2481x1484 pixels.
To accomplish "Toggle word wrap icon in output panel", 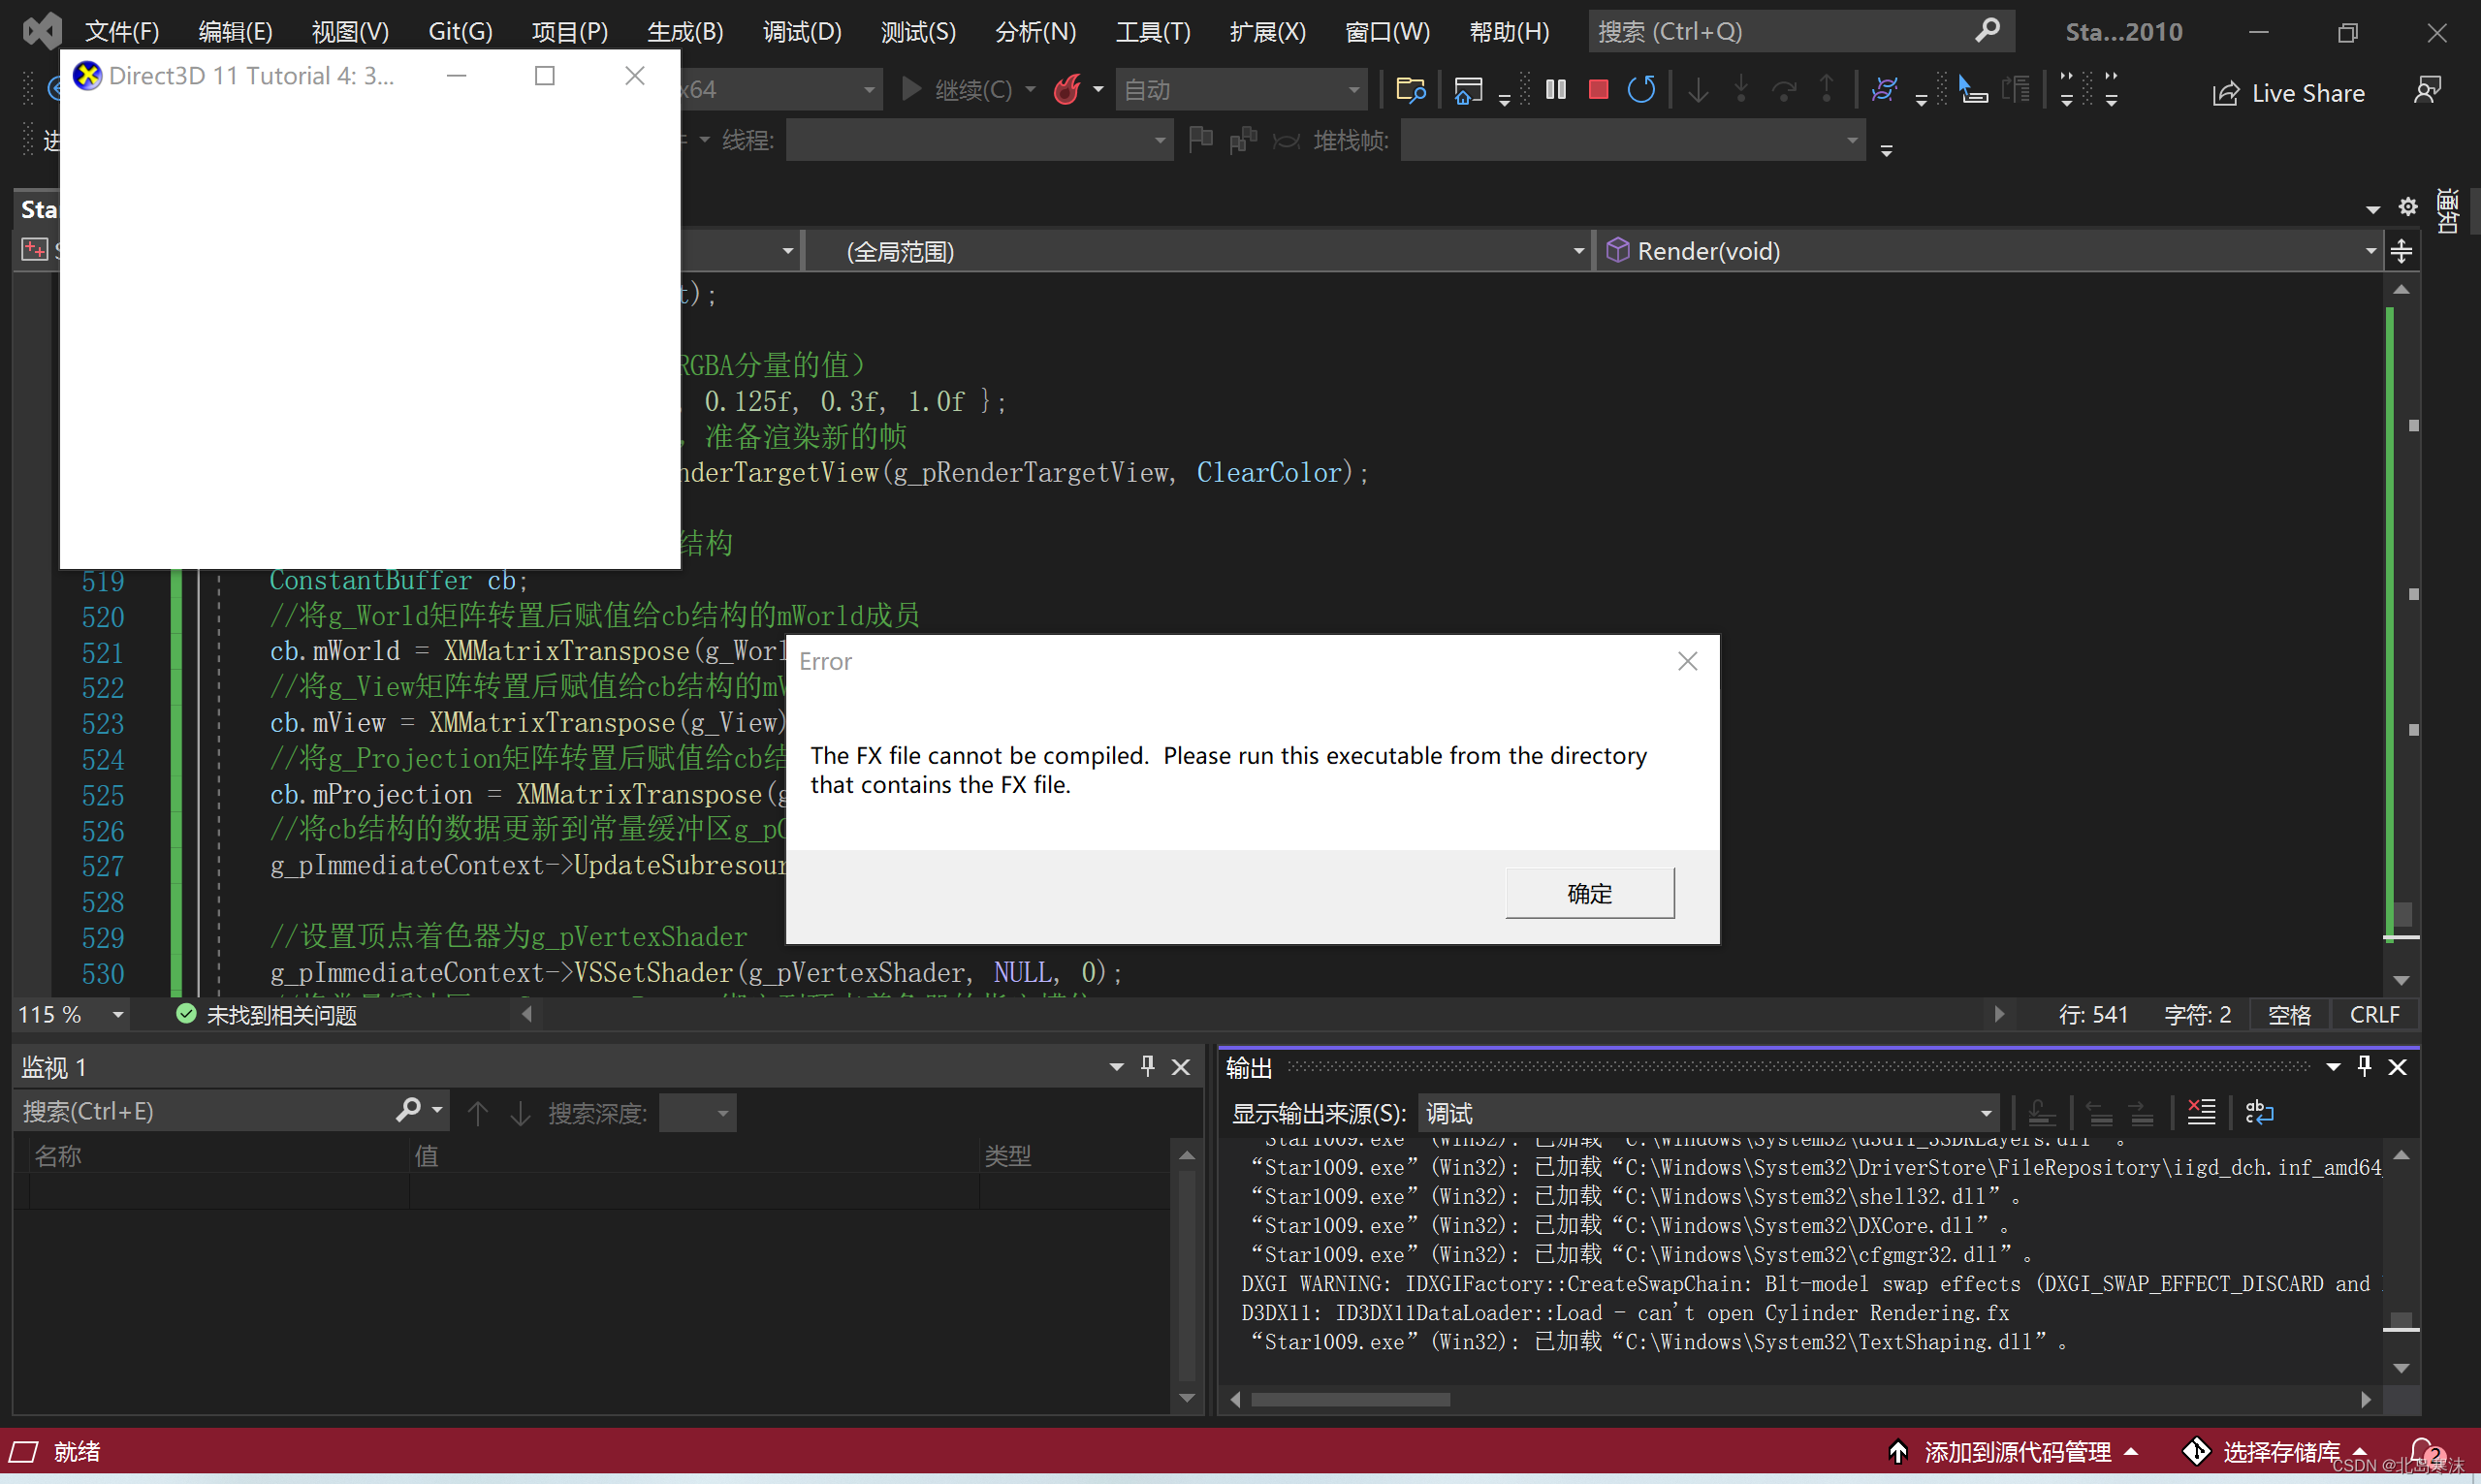I will click(x=2259, y=1112).
